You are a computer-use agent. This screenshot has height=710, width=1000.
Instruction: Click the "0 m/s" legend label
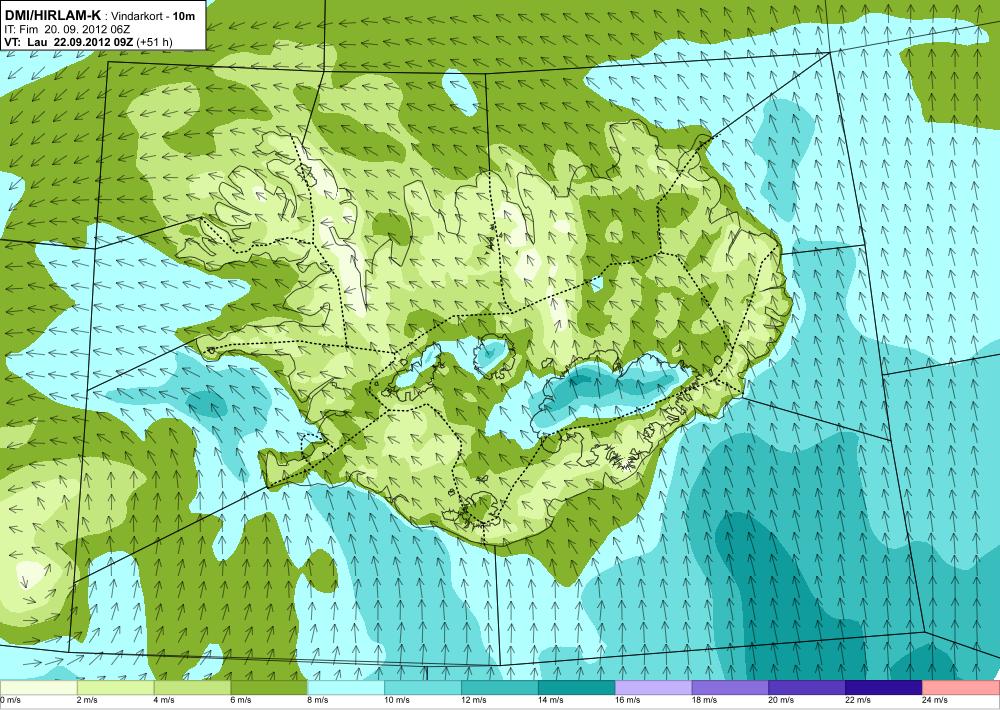tap(11, 700)
